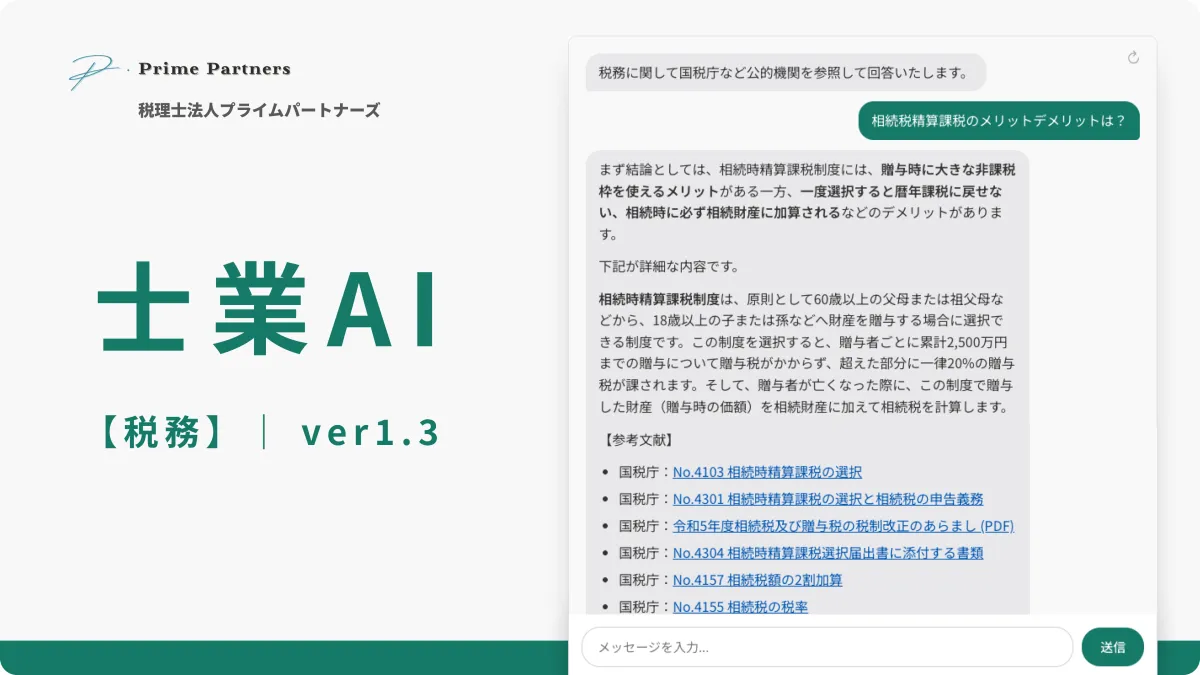This screenshot has width=1200, height=675.
Task: Open the No.4157 相続税額の2割加算 link
Action: coord(757,580)
